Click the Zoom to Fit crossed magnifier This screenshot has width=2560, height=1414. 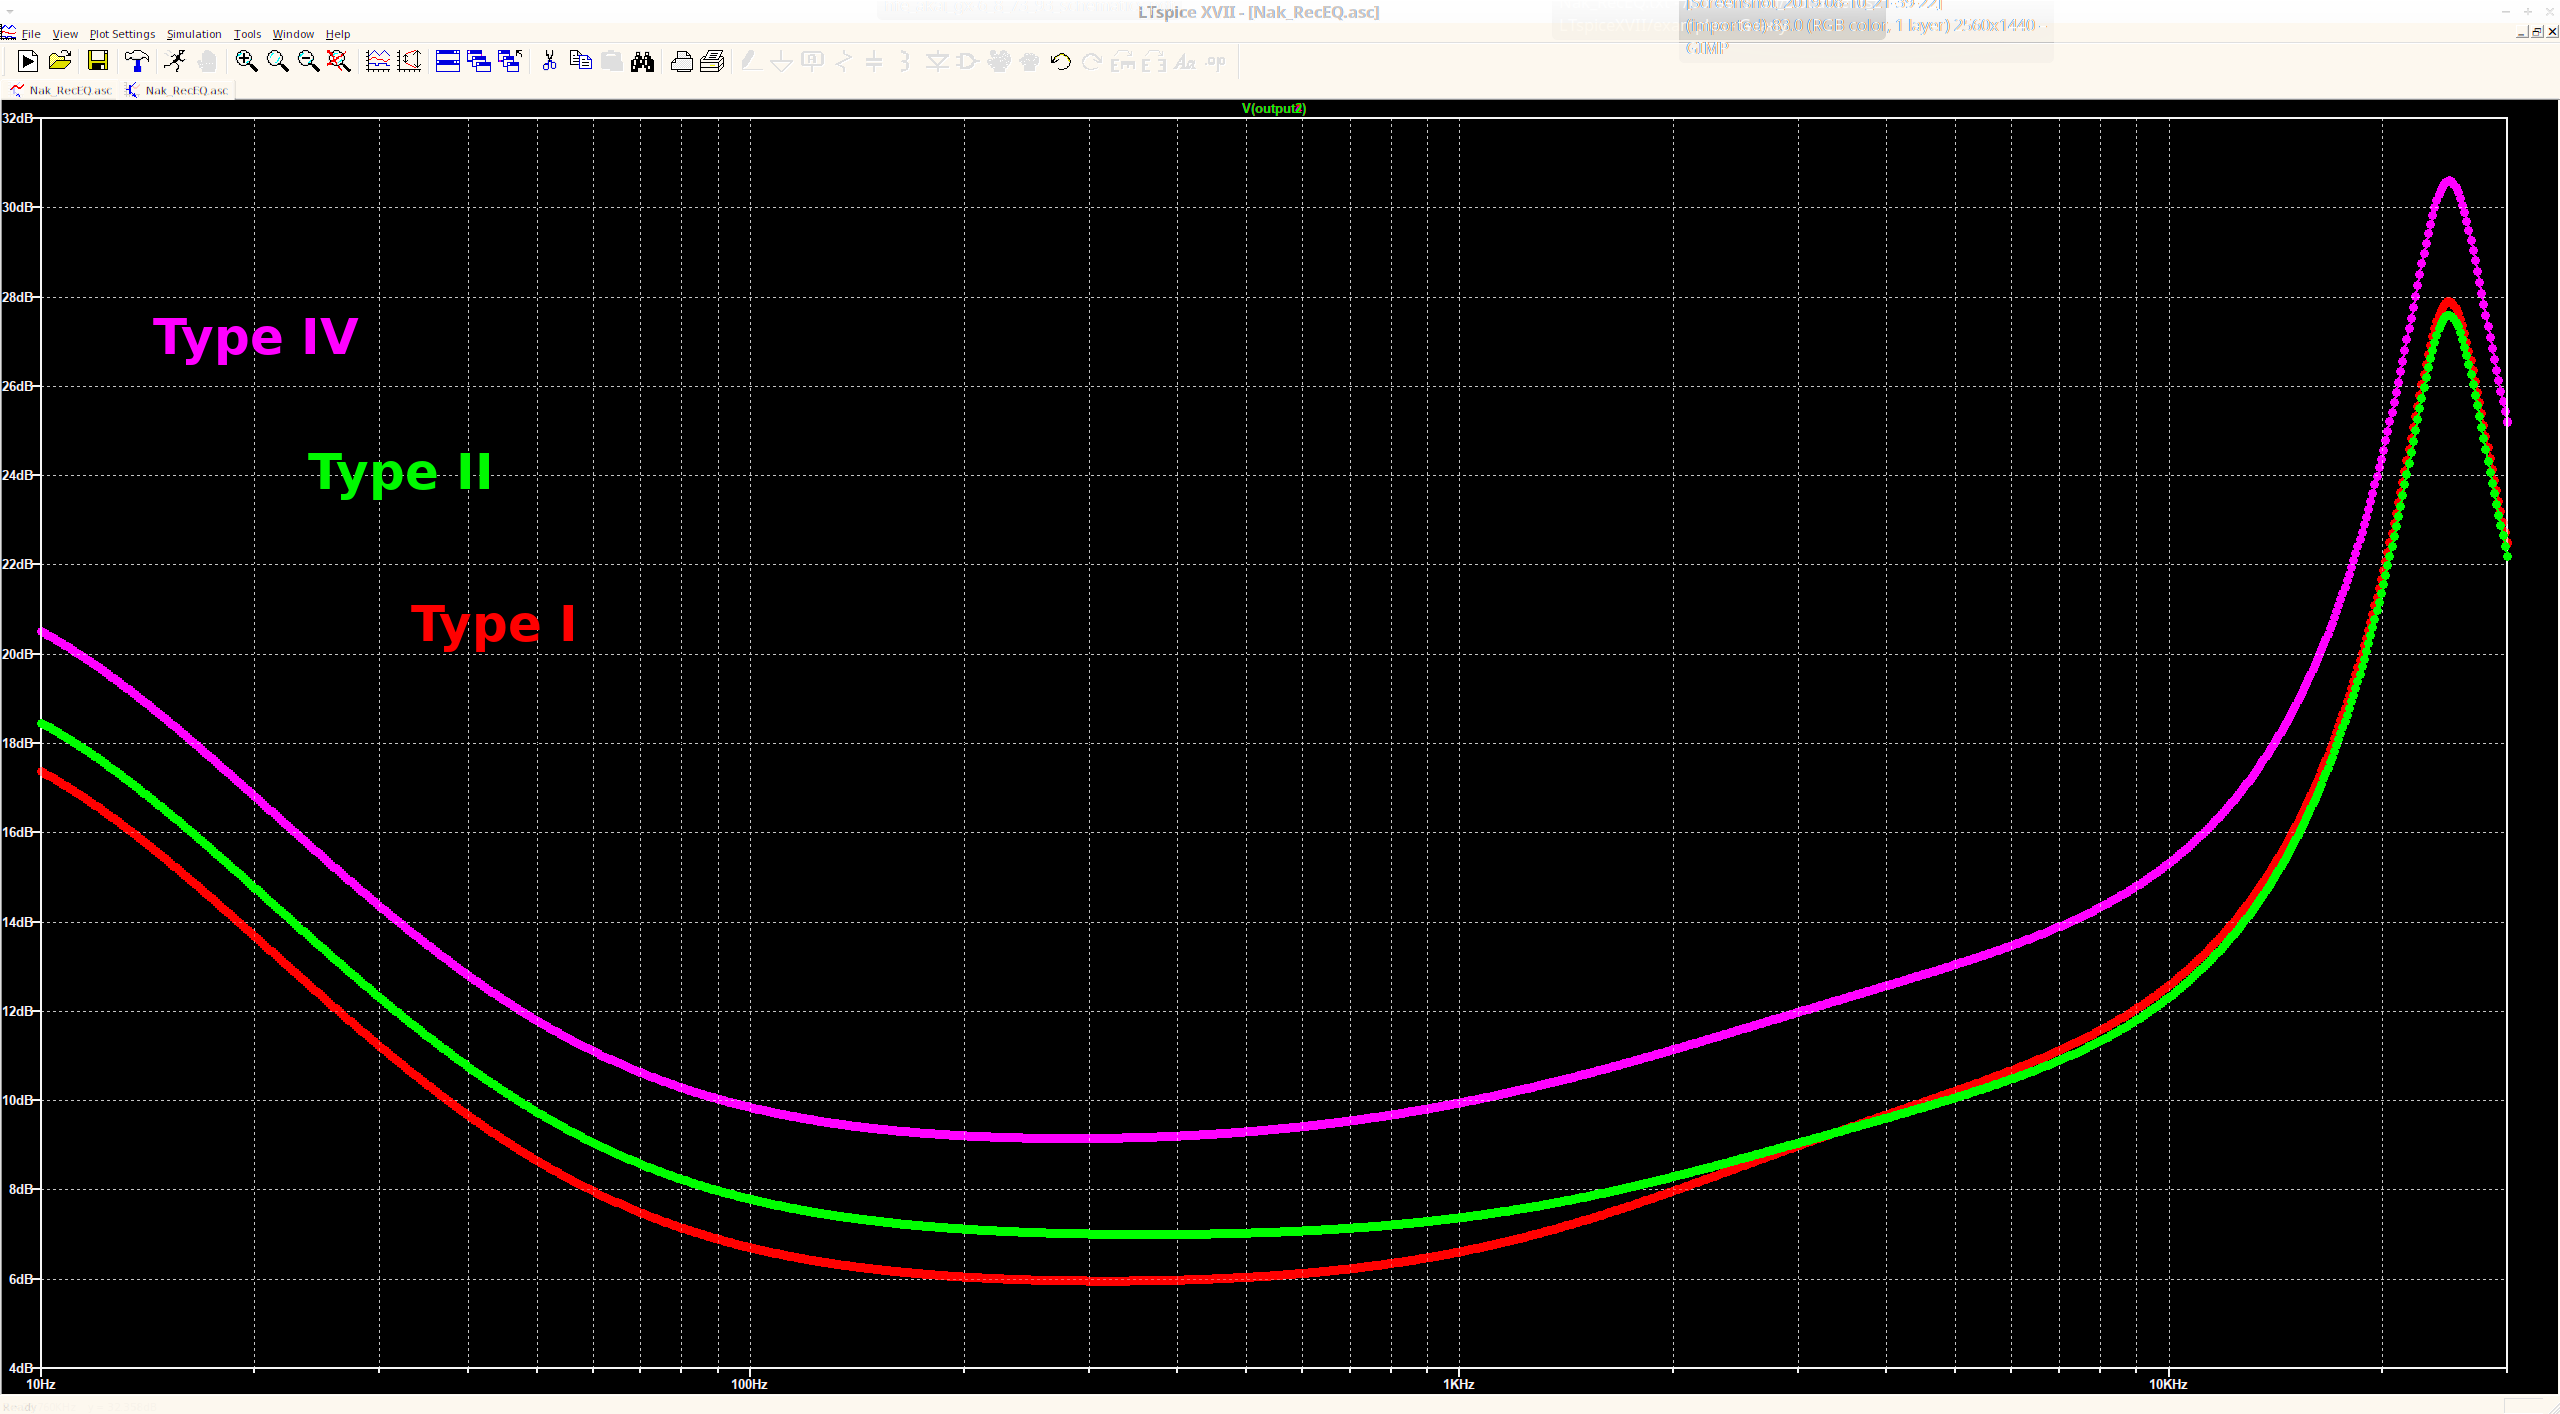coord(339,62)
